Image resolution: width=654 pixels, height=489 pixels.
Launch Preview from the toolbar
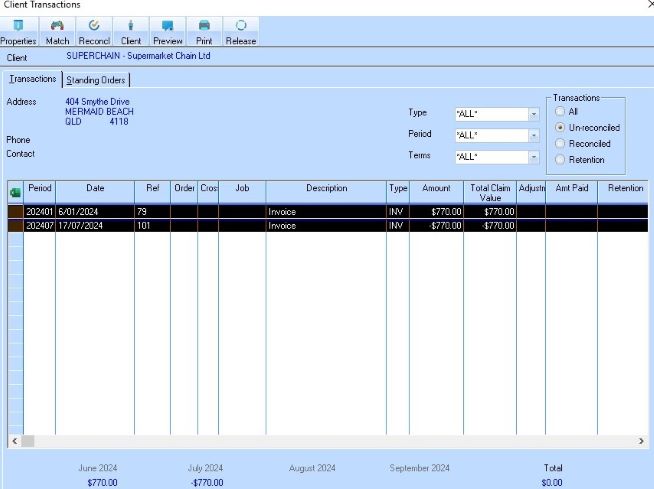click(168, 31)
